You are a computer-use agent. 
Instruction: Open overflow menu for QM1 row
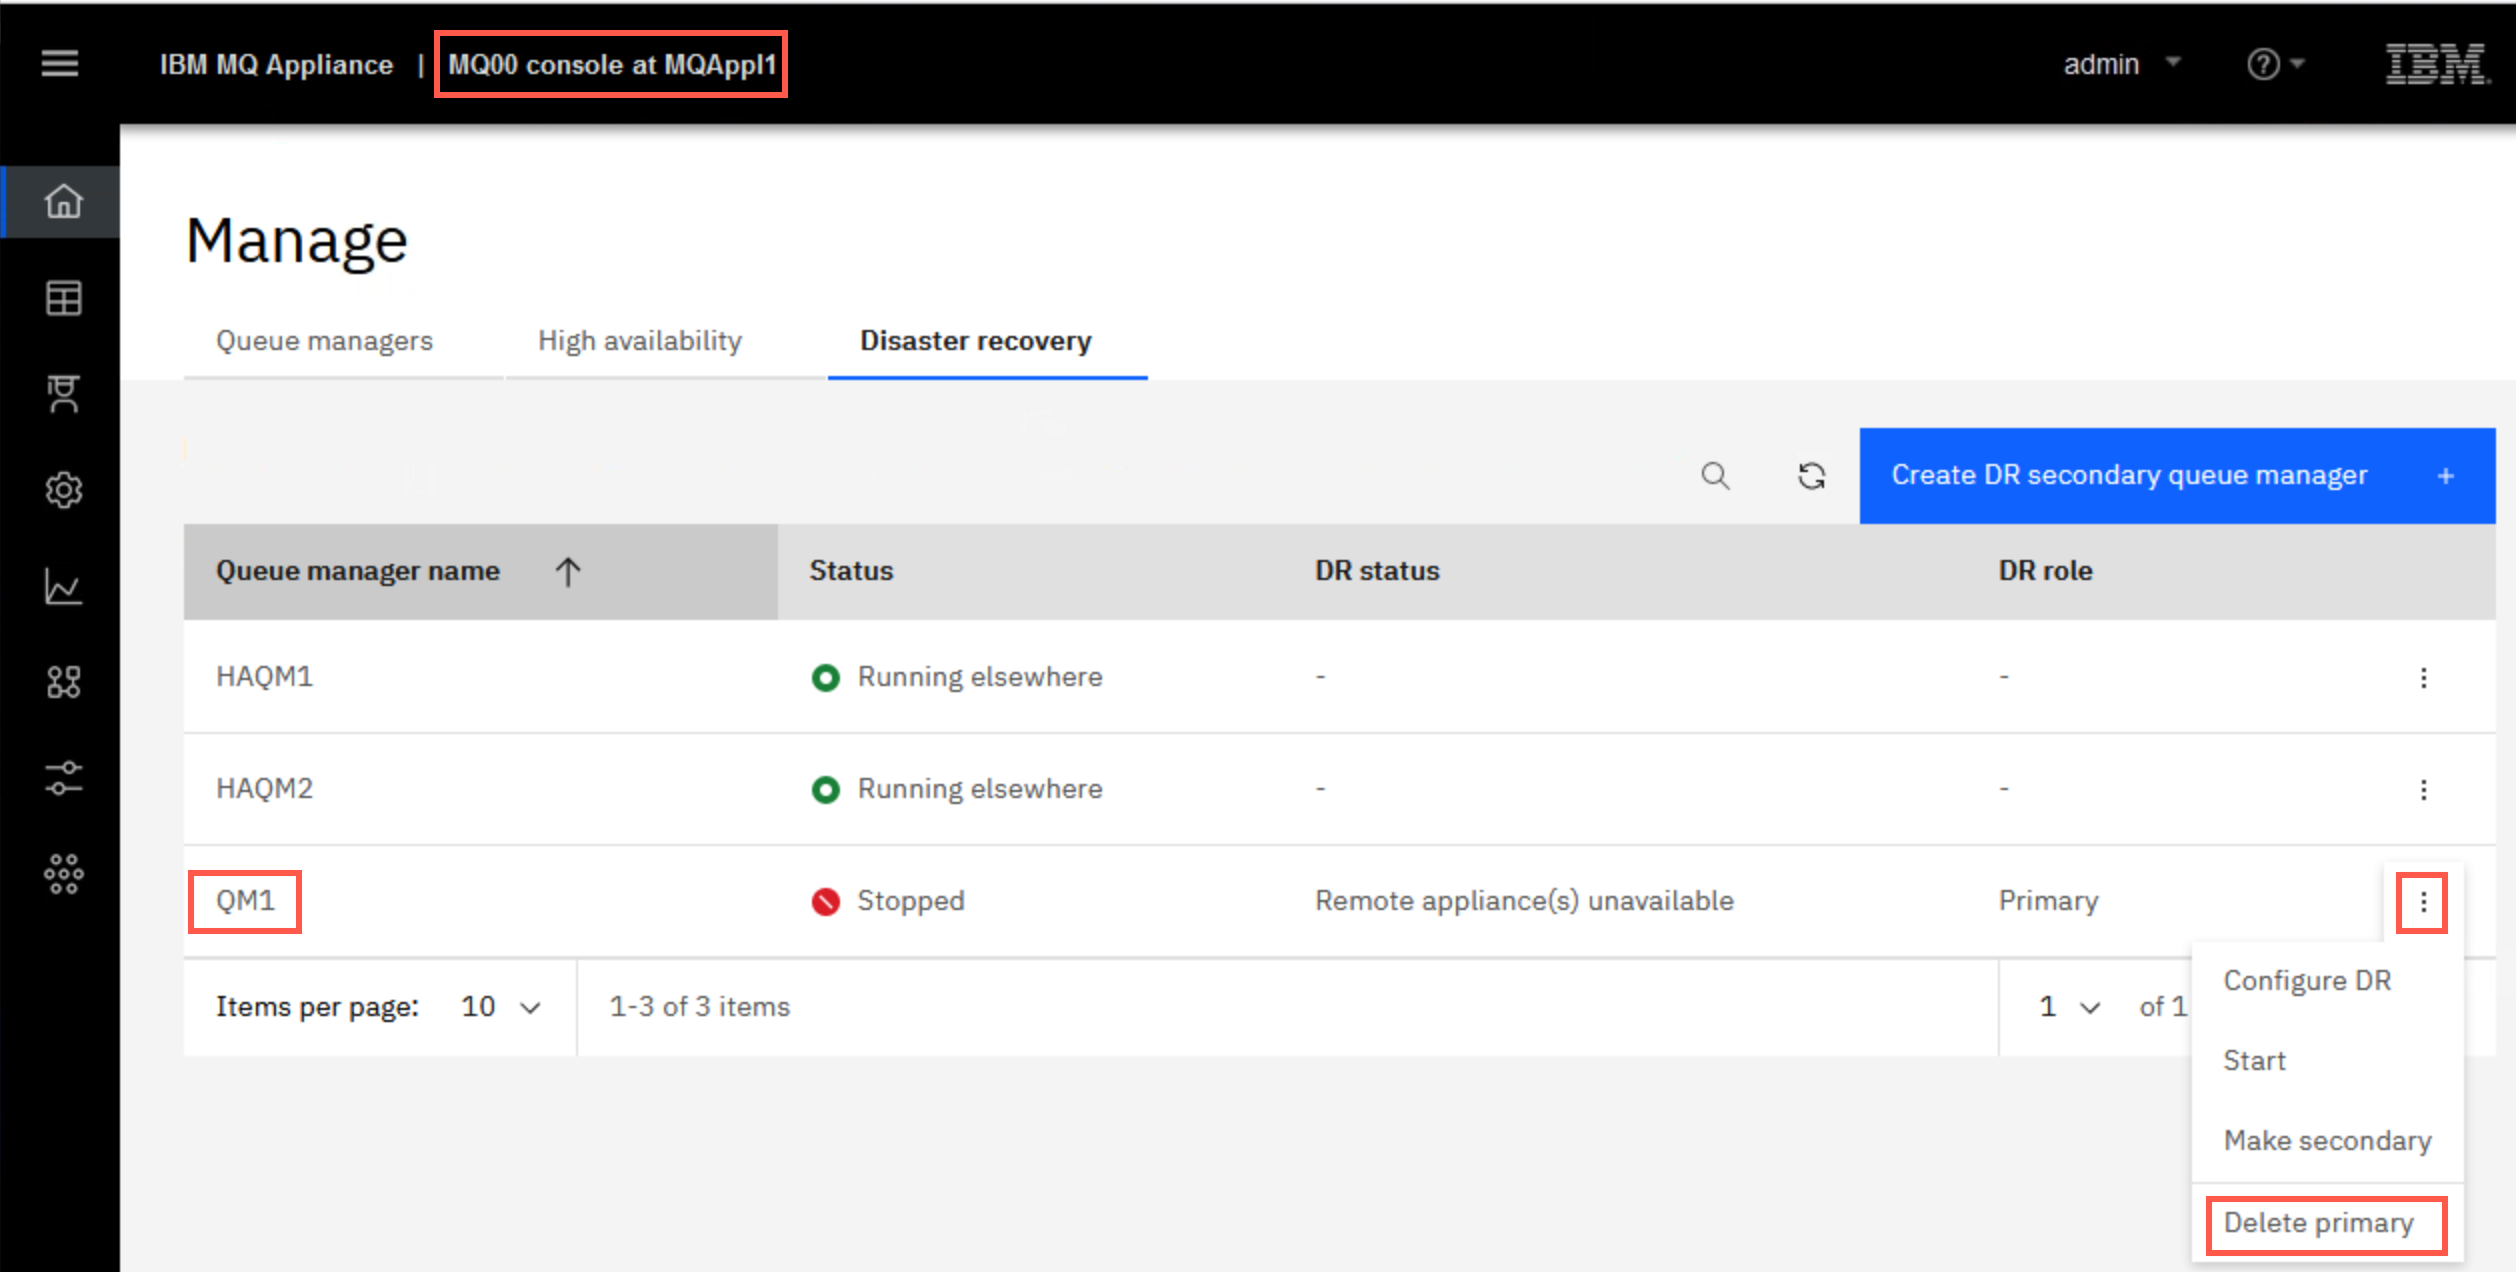[2423, 903]
